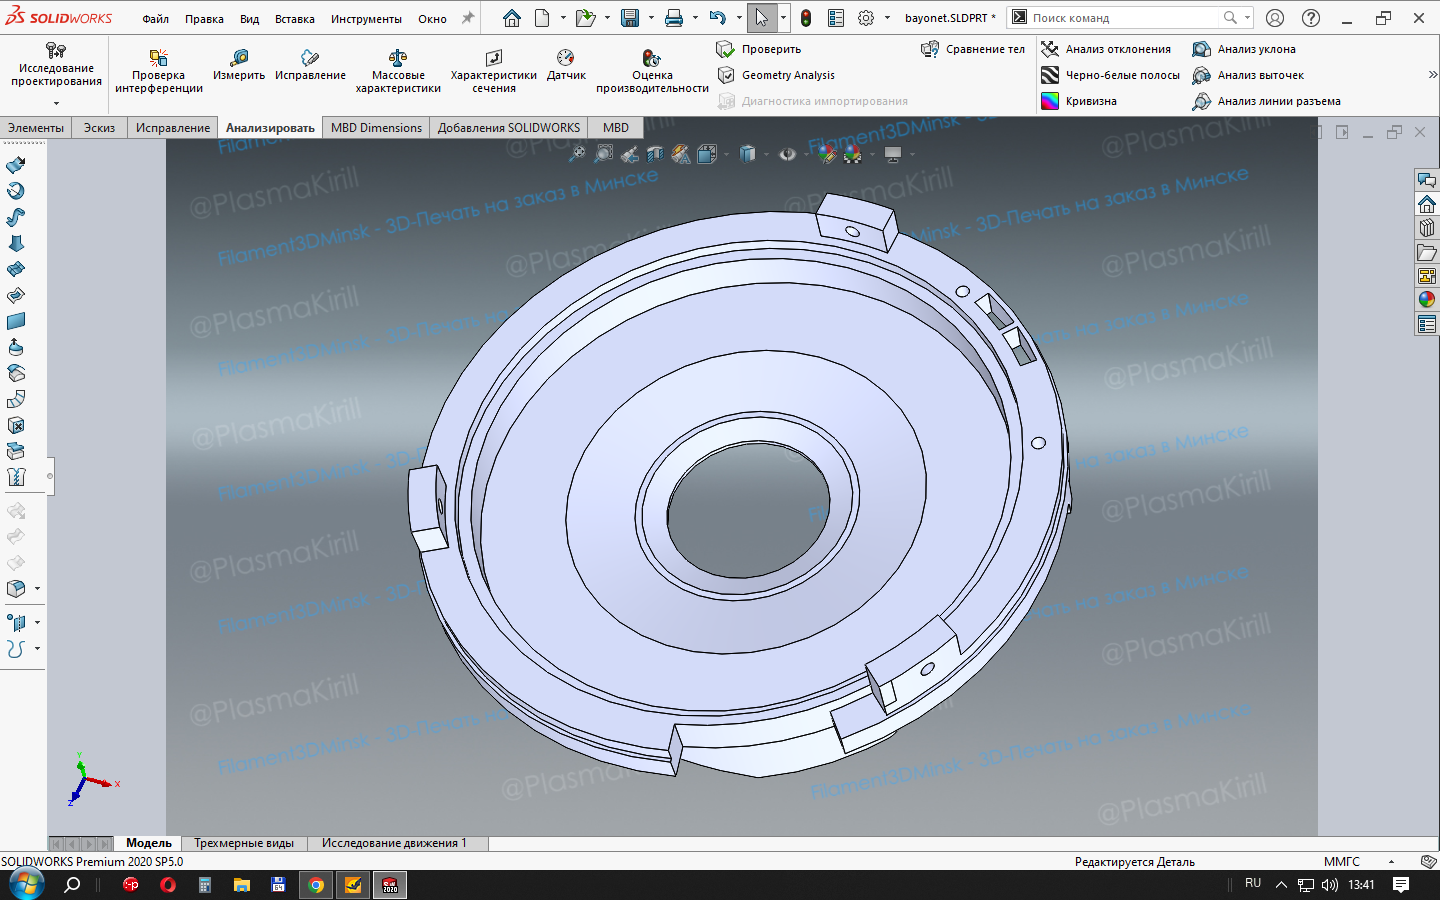Click the Delete Face tool in left toolbar
This screenshot has width=1440, height=900.
[x=16, y=425]
